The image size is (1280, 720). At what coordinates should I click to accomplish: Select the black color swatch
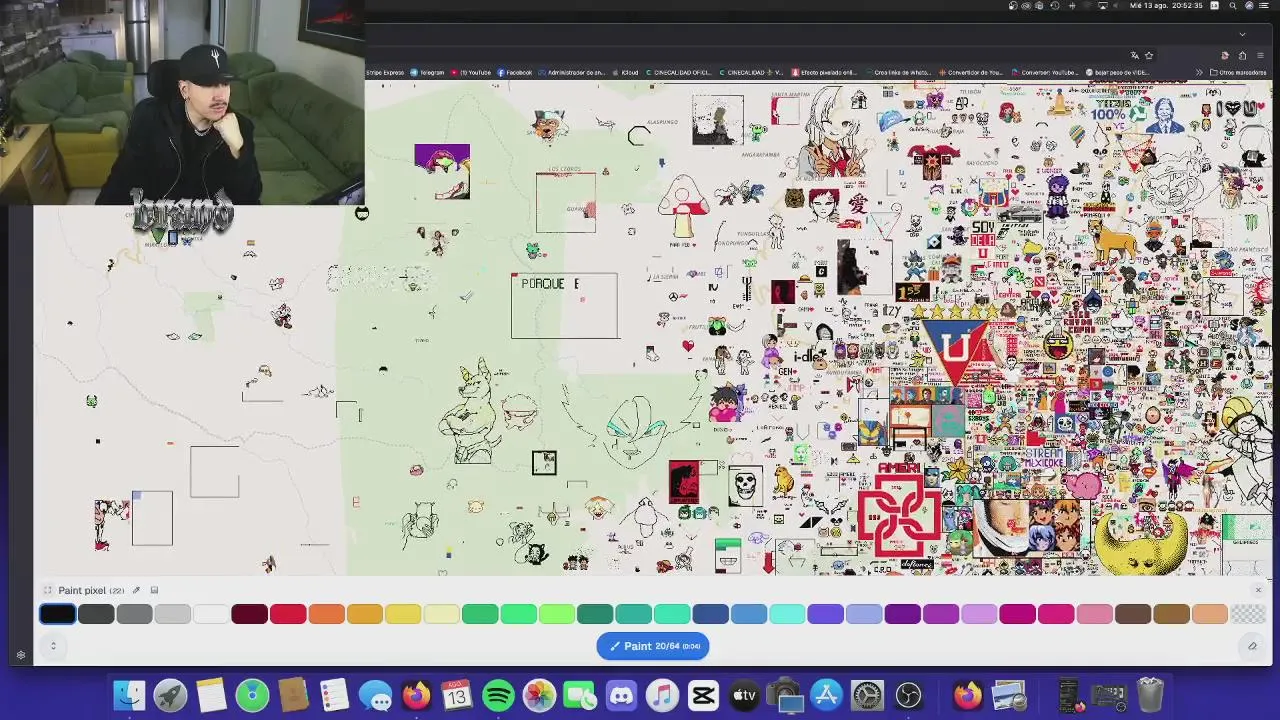click(58, 614)
